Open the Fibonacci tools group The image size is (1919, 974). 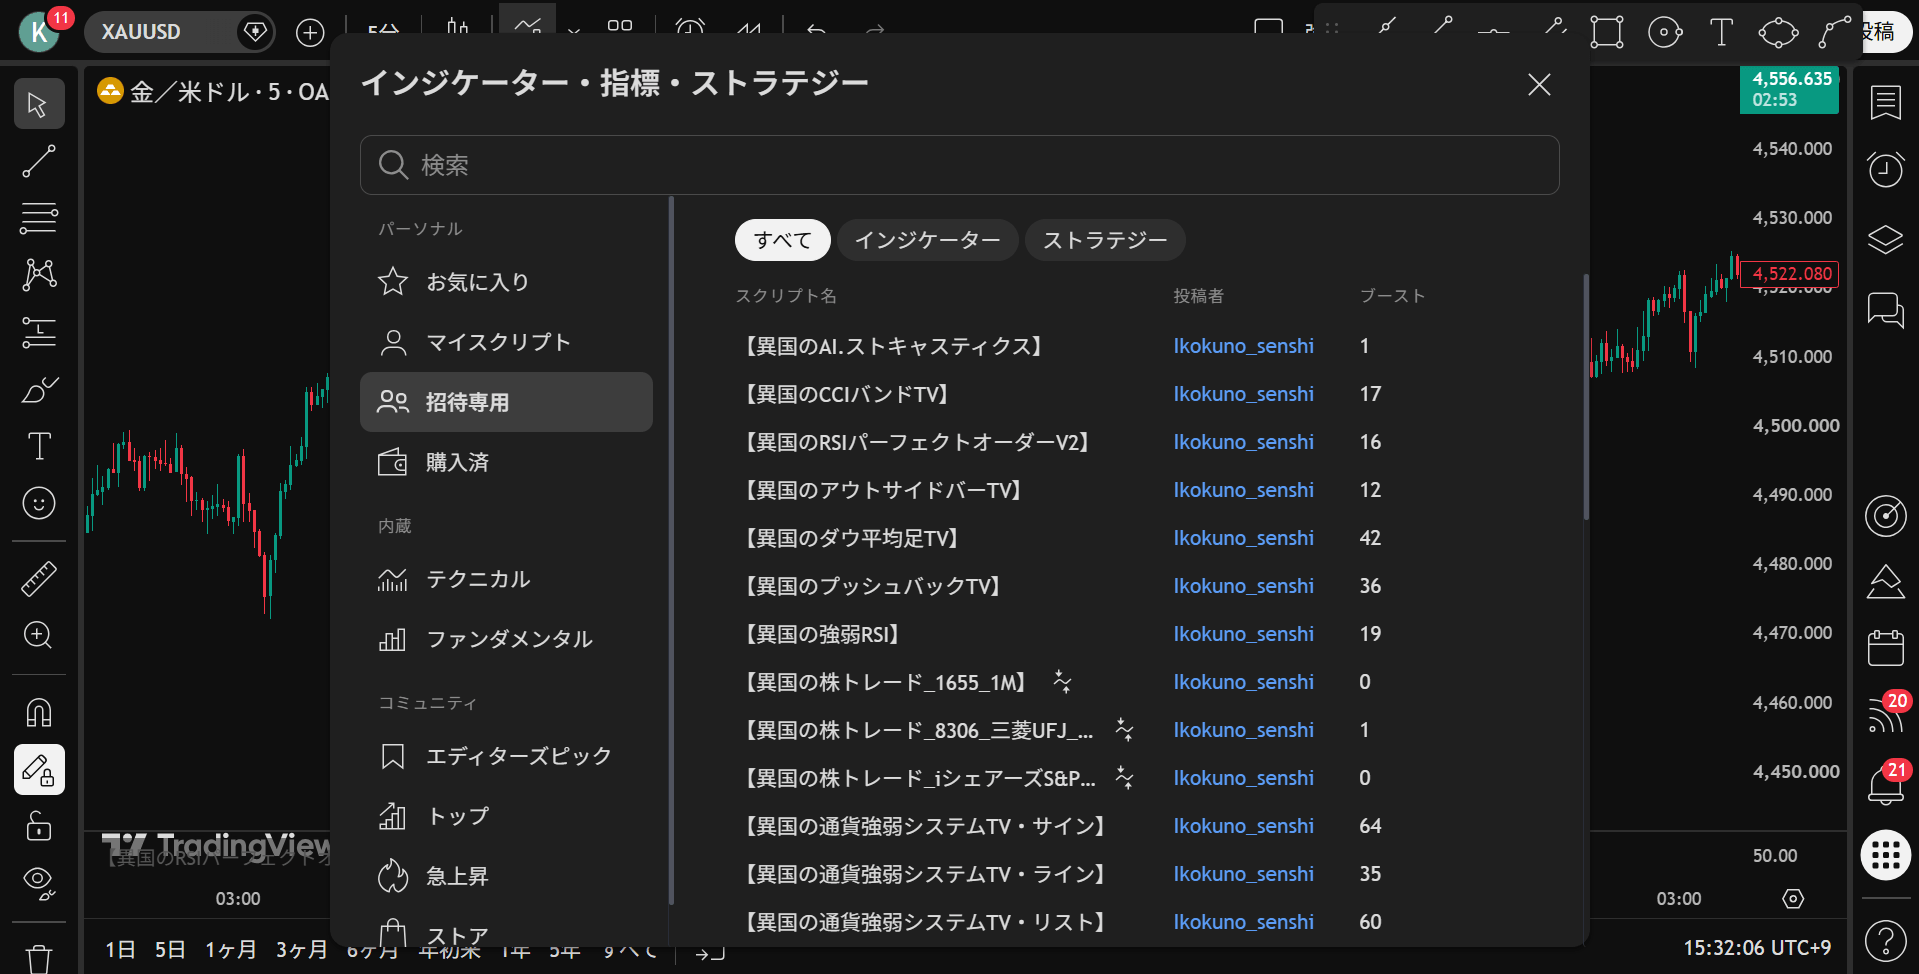point(39,218)
